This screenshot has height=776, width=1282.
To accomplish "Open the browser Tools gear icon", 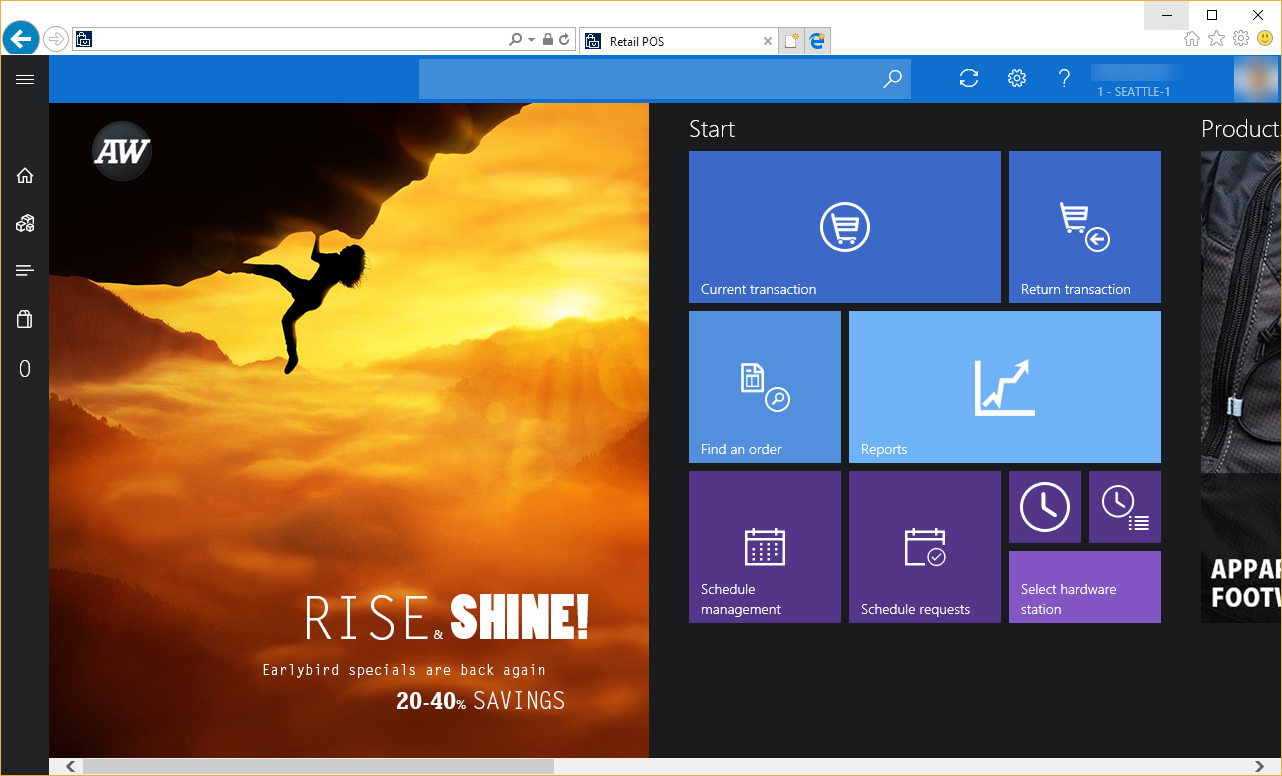I will 1241,39.
